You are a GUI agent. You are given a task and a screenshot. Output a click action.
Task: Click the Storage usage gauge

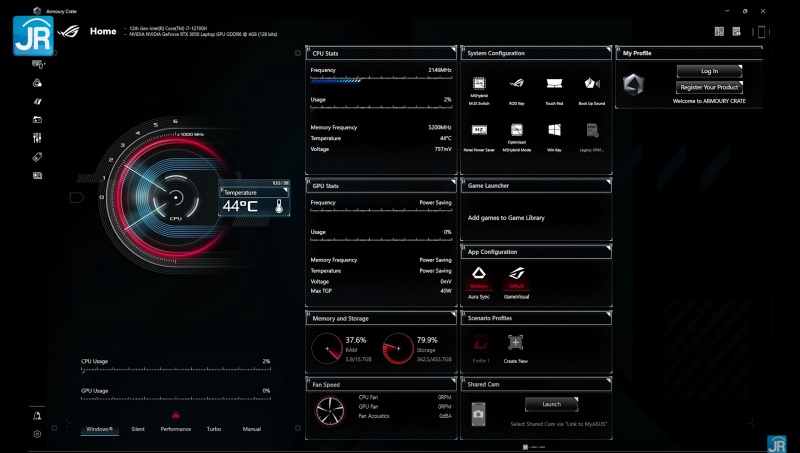tap(398, 348)
